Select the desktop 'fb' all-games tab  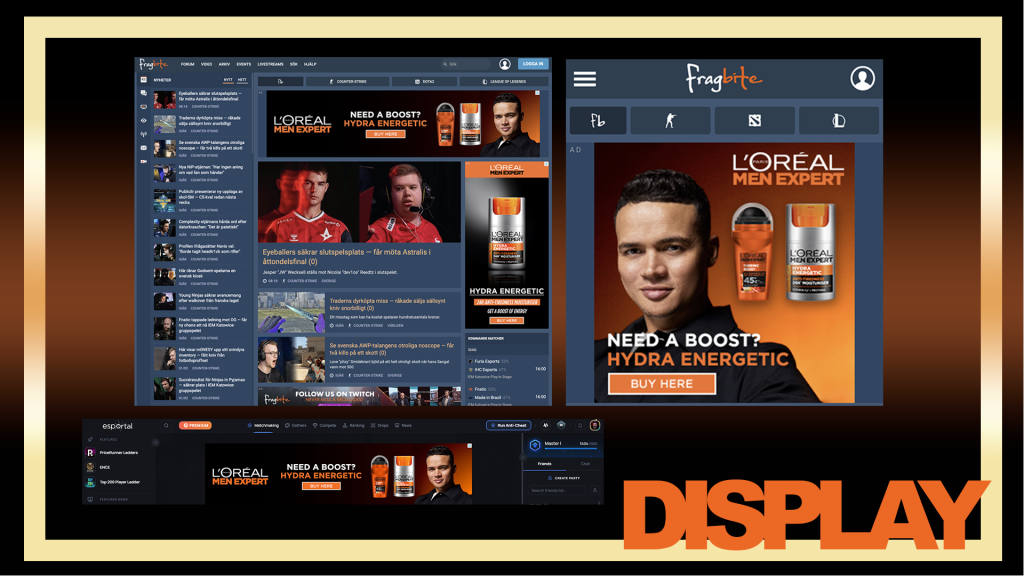[281, 82]
